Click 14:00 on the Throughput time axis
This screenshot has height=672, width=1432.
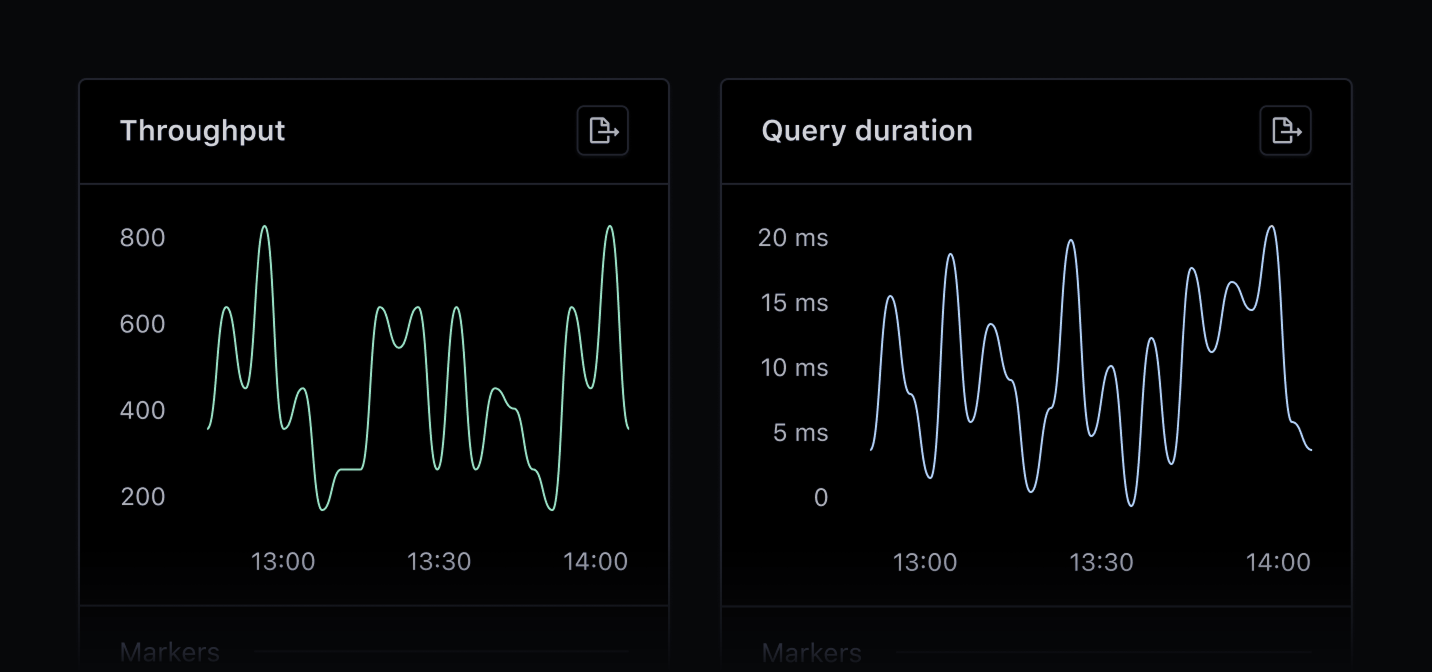(595, 561)
